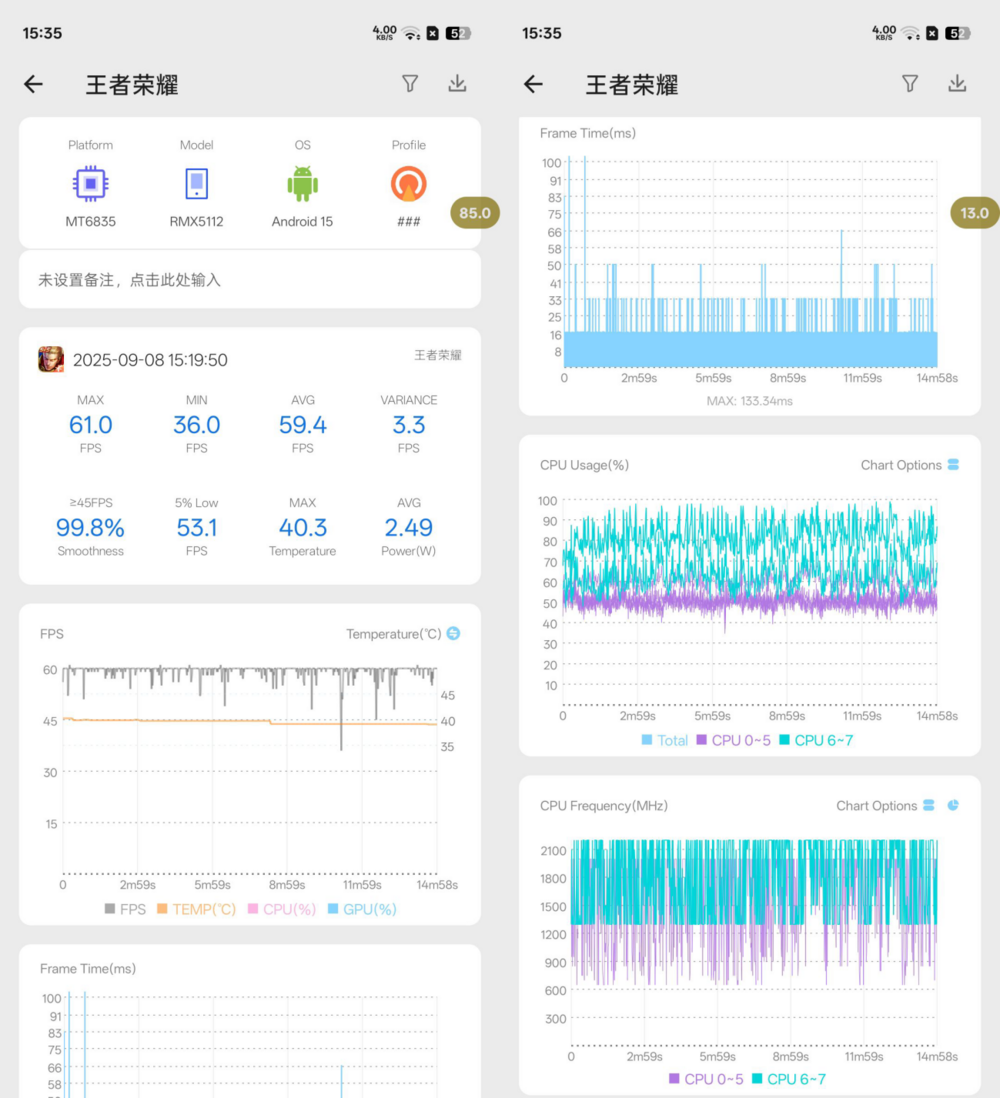The width and height of the screenshot is (1000, 1098).
Task: Tap MT6835 platform chip icon
Action: pos(90,183)
